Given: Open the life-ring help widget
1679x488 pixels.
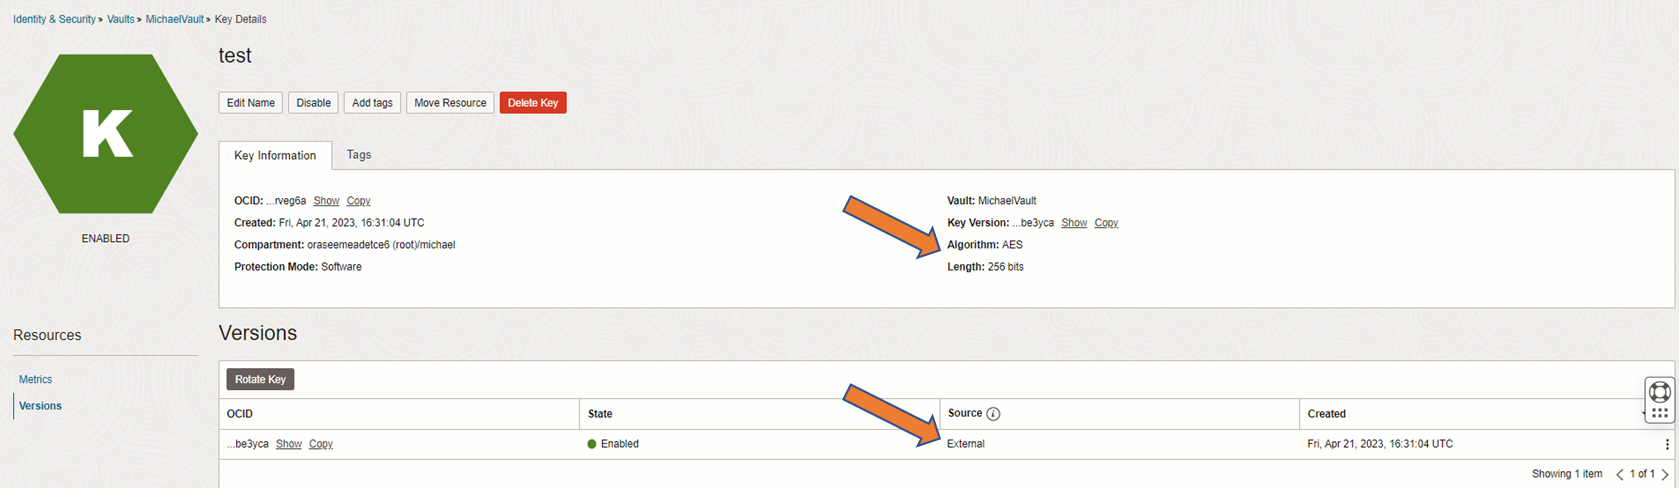Looking at the screenshot, I should coord(1659,392).
